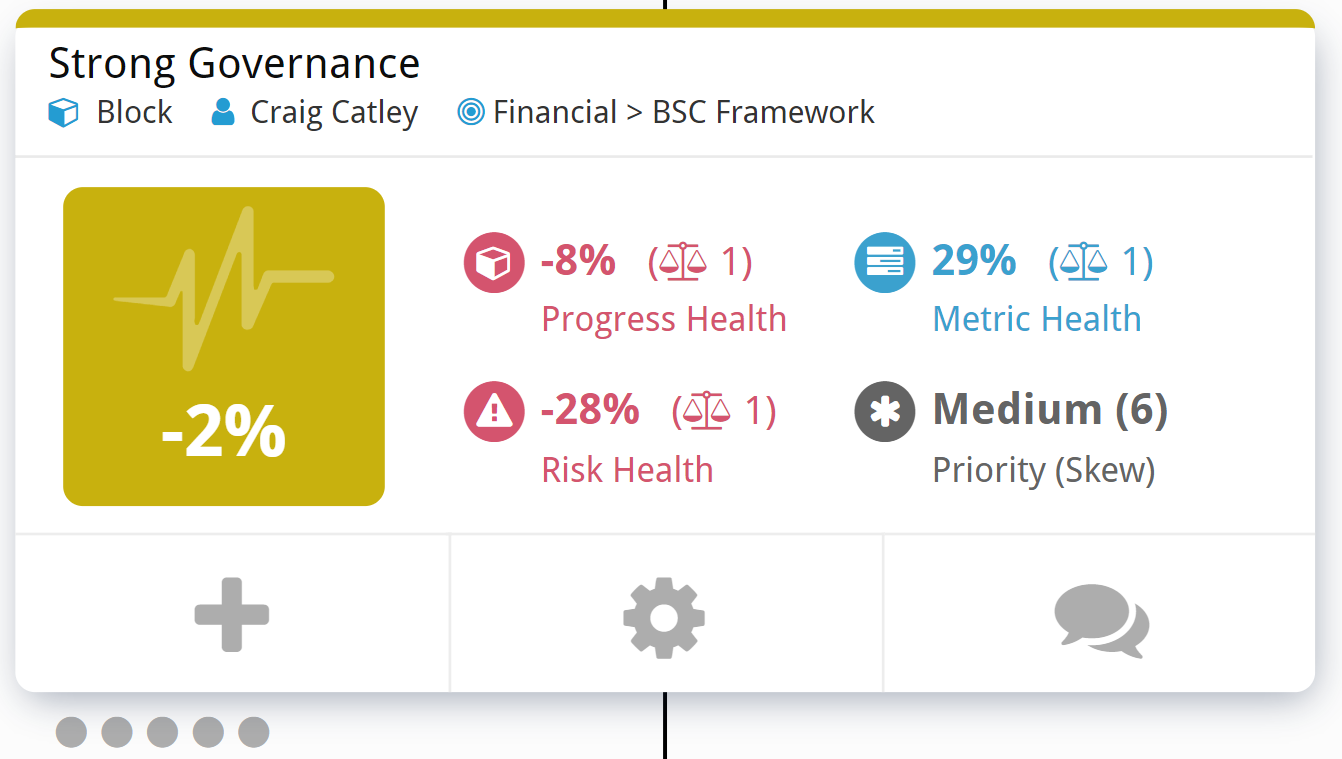Click the Financial > BSC Framework link
This screenshot has height=759, width=1342.
coord(684,112)
